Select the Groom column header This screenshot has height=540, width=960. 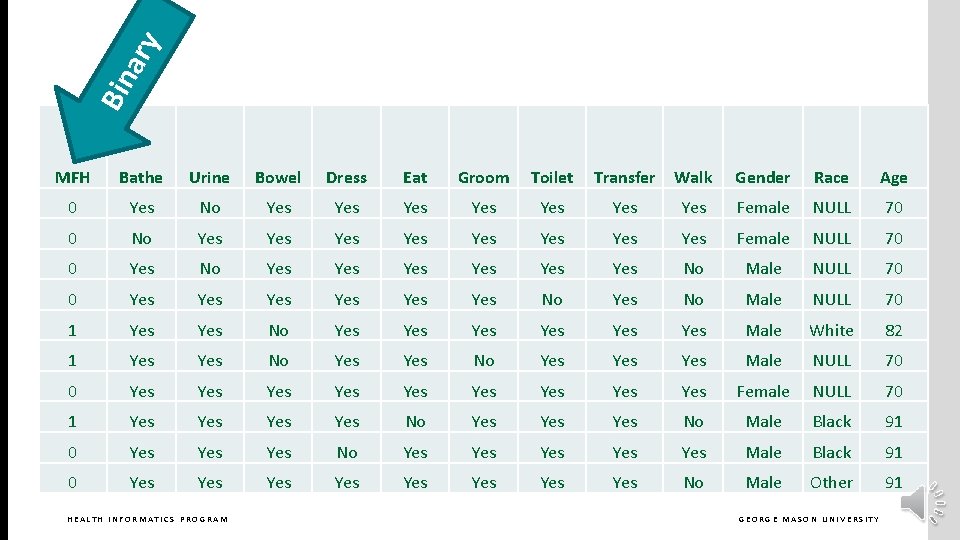pyautogui.click(x=483, y=178)
